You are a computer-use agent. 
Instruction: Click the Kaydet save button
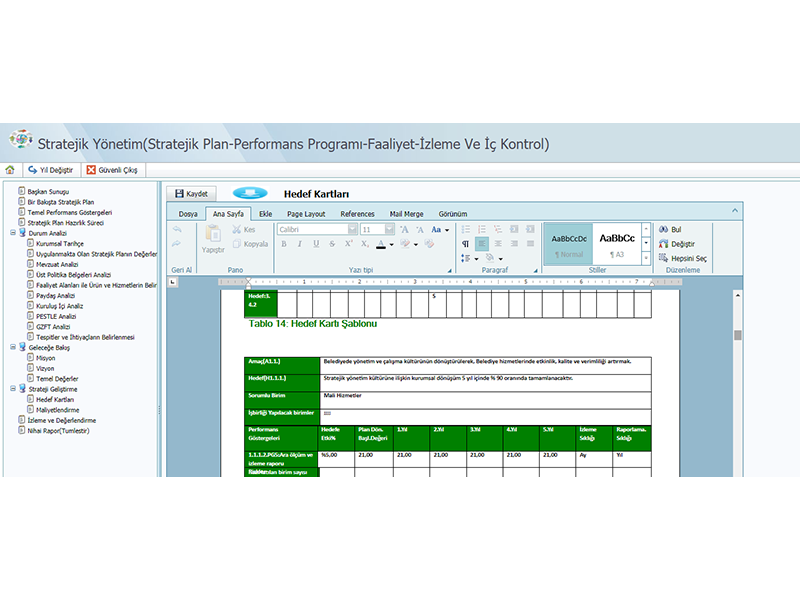pyautogui.click(x=191, y=193)
